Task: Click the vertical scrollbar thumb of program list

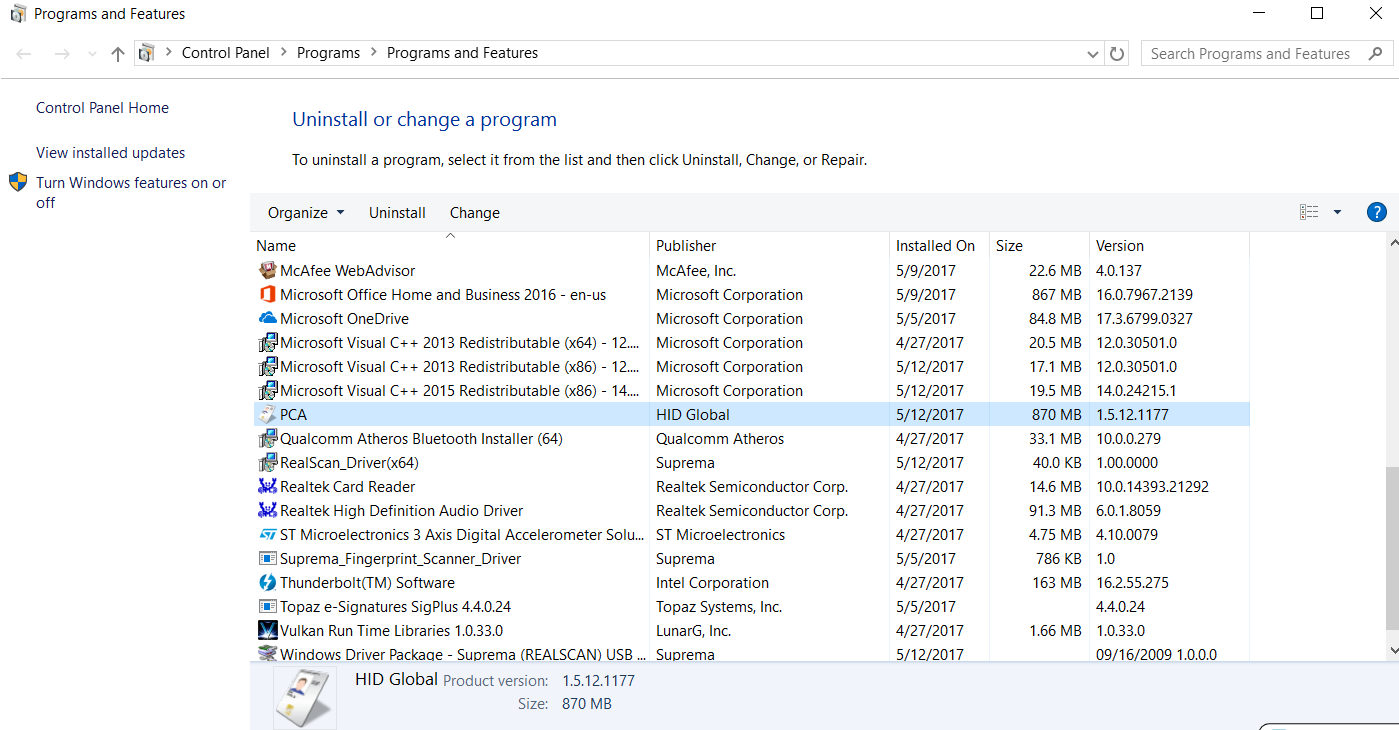Action: coord(1391,549)
